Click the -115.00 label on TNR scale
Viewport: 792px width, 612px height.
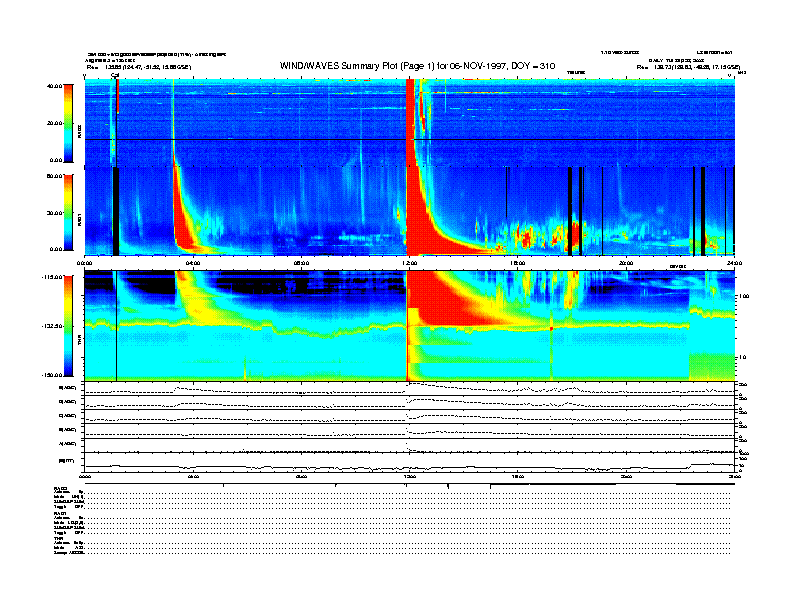point(52,277)
